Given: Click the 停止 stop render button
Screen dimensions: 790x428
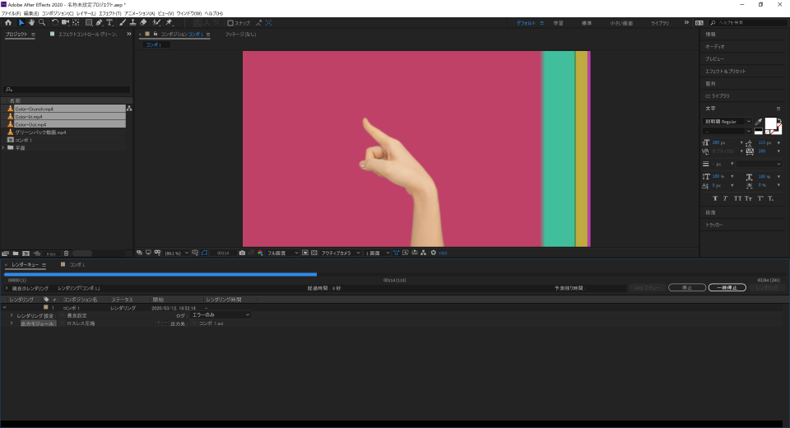Looking at the screenshot, I should click(x=687, y=287).
